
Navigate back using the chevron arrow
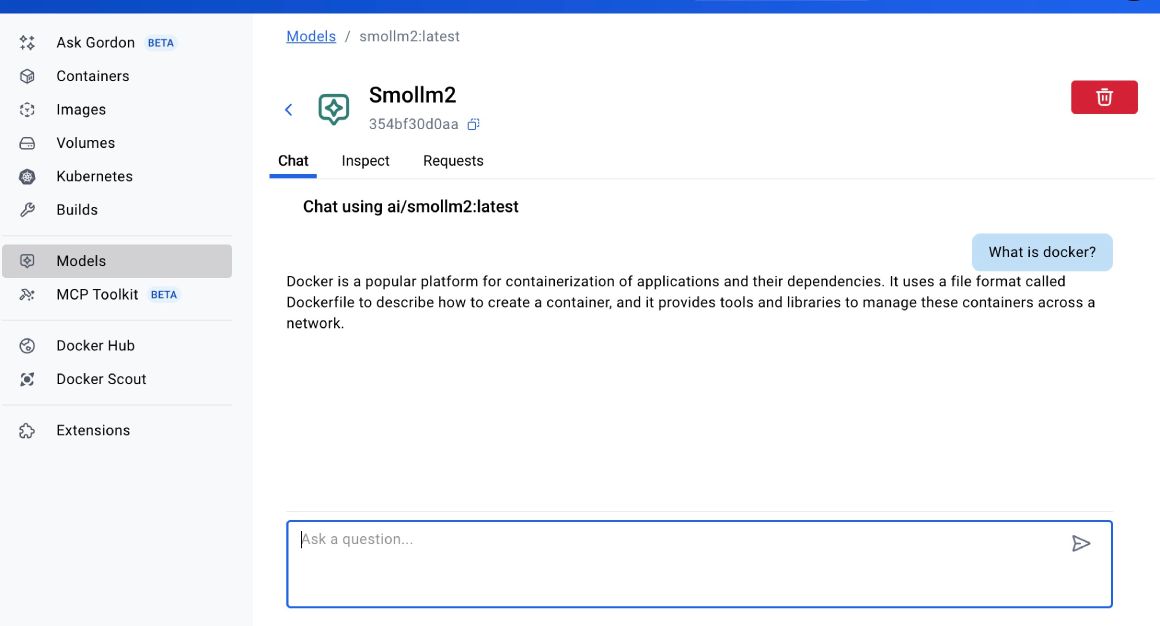point(288,110)
